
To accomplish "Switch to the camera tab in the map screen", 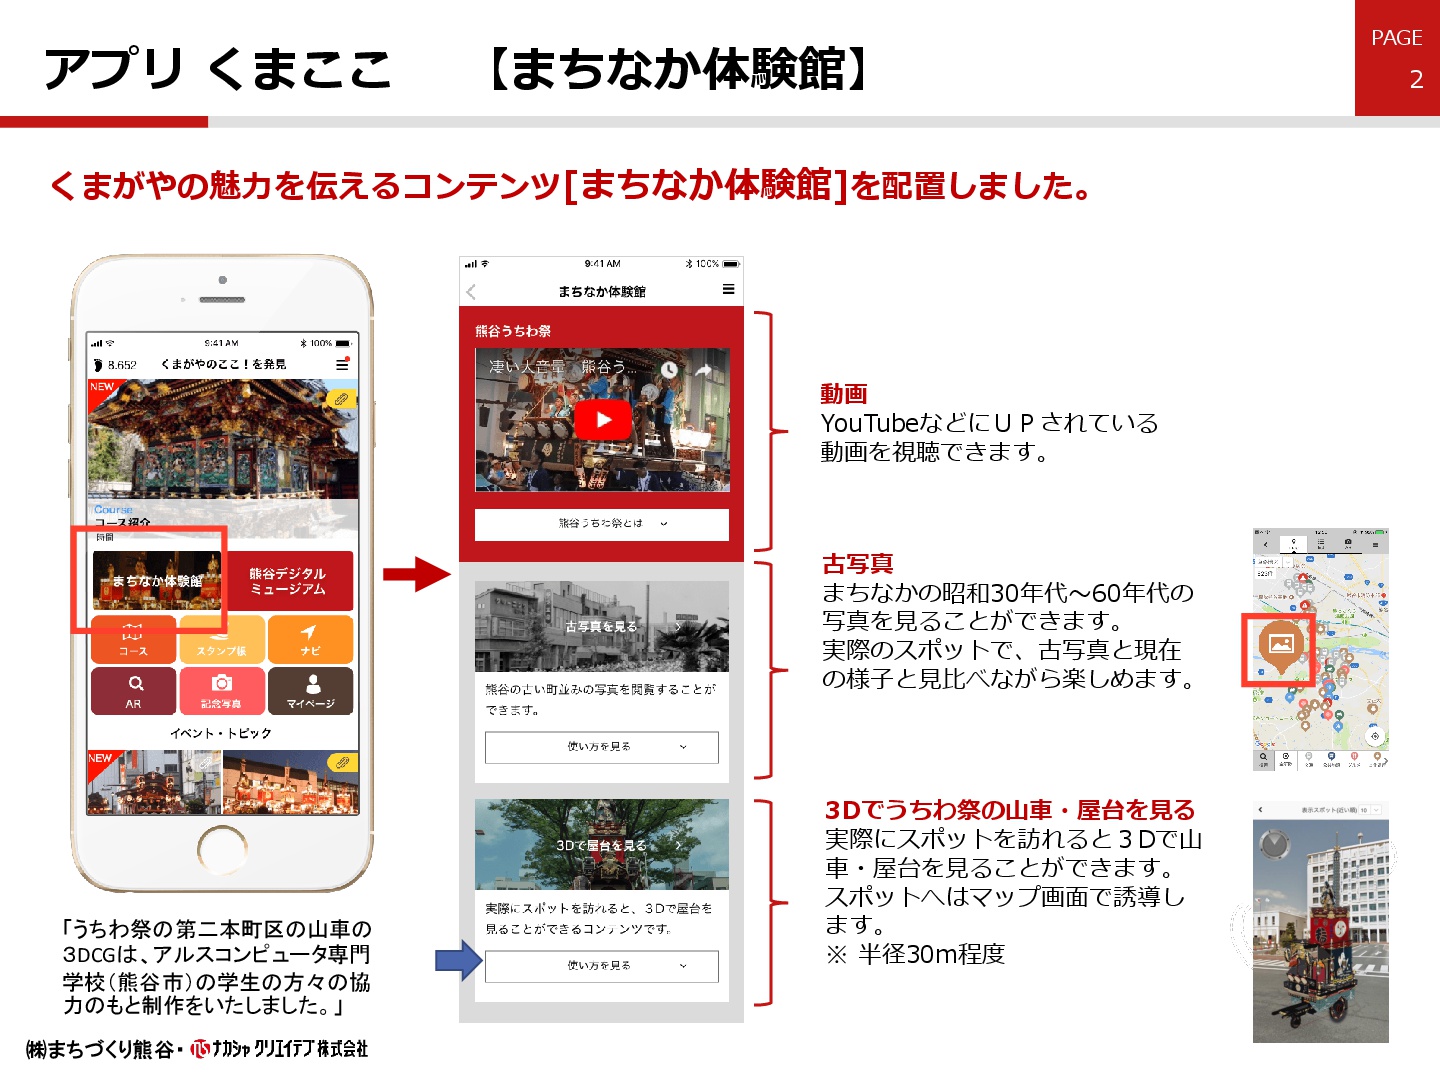I will [x=1348, y=544].
